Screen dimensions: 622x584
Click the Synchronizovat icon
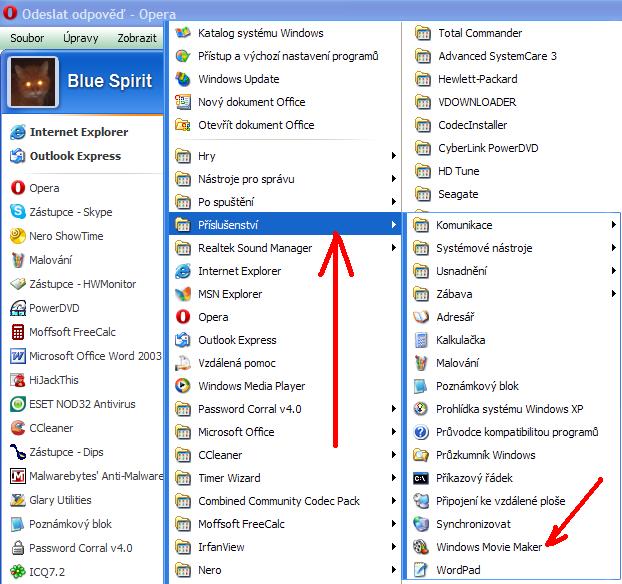tap(421, 524)
